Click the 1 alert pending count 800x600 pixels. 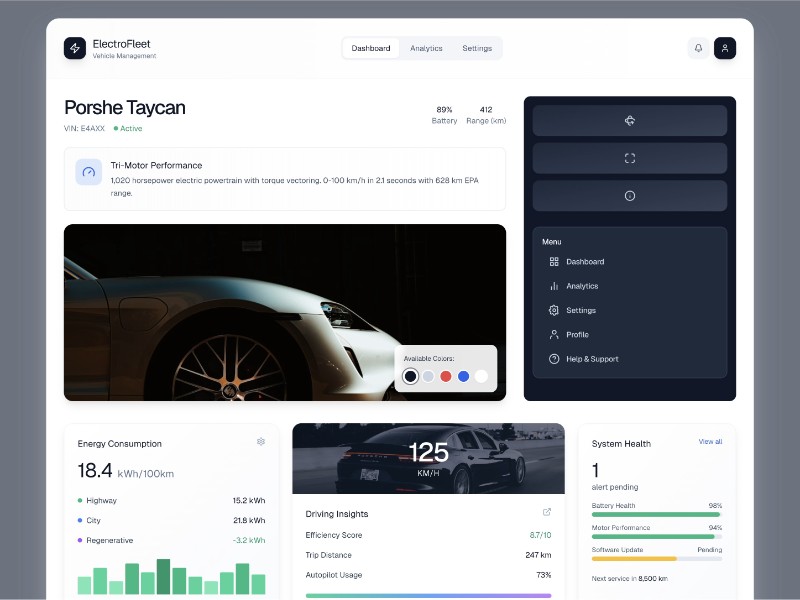tap(615, 476)
